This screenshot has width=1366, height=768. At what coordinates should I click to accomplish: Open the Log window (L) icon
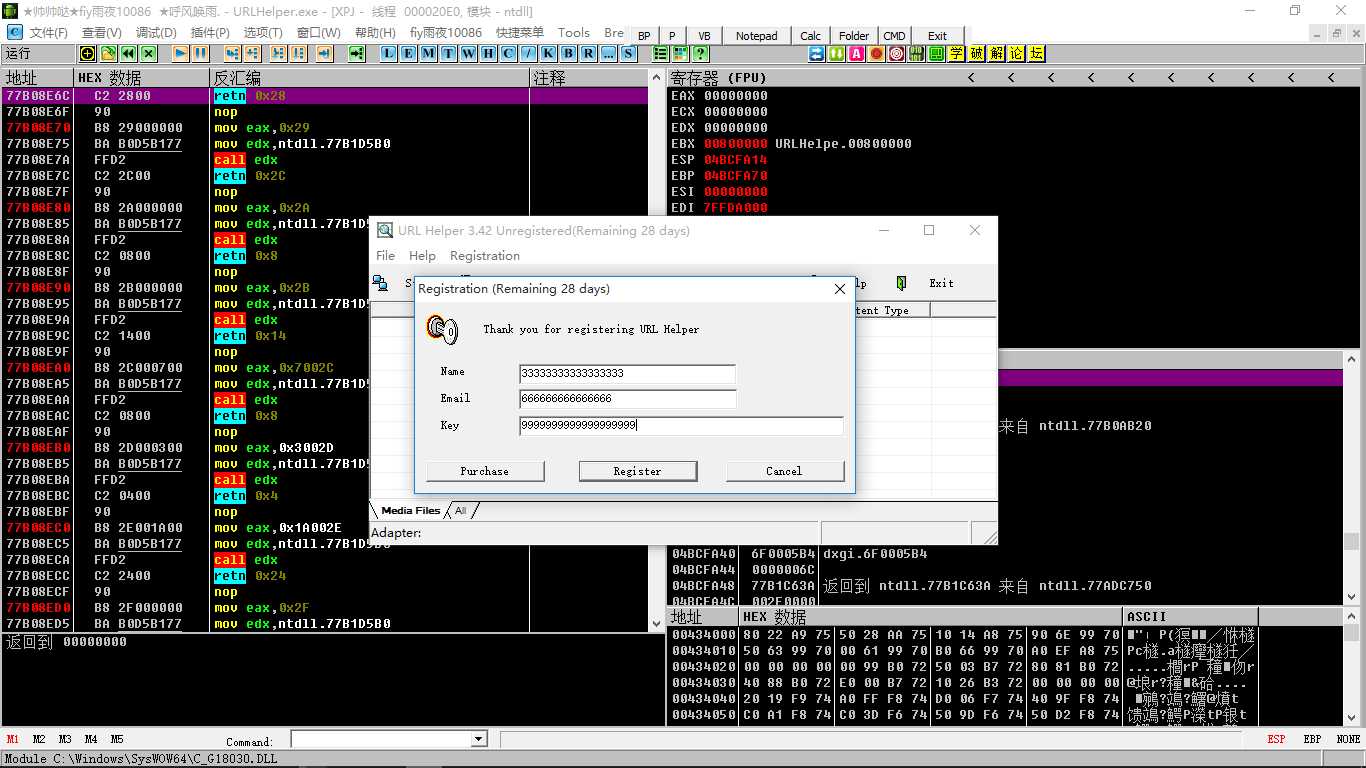pyautogui.click(x=389, y=54)
